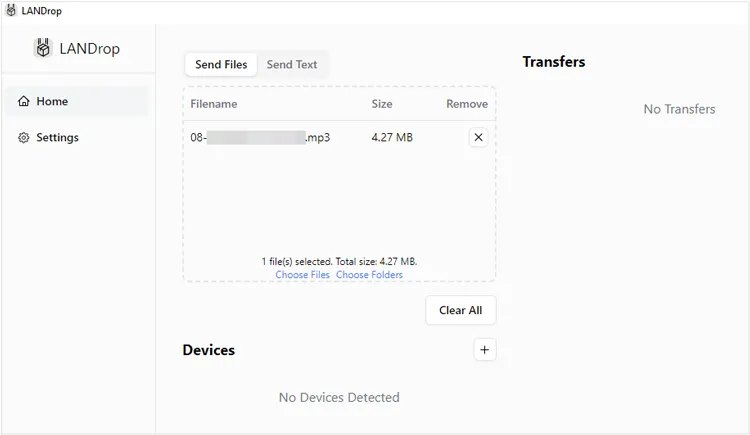750x435 pixels.
Task: Click the Transfers heading
Action: pos(554,62)
